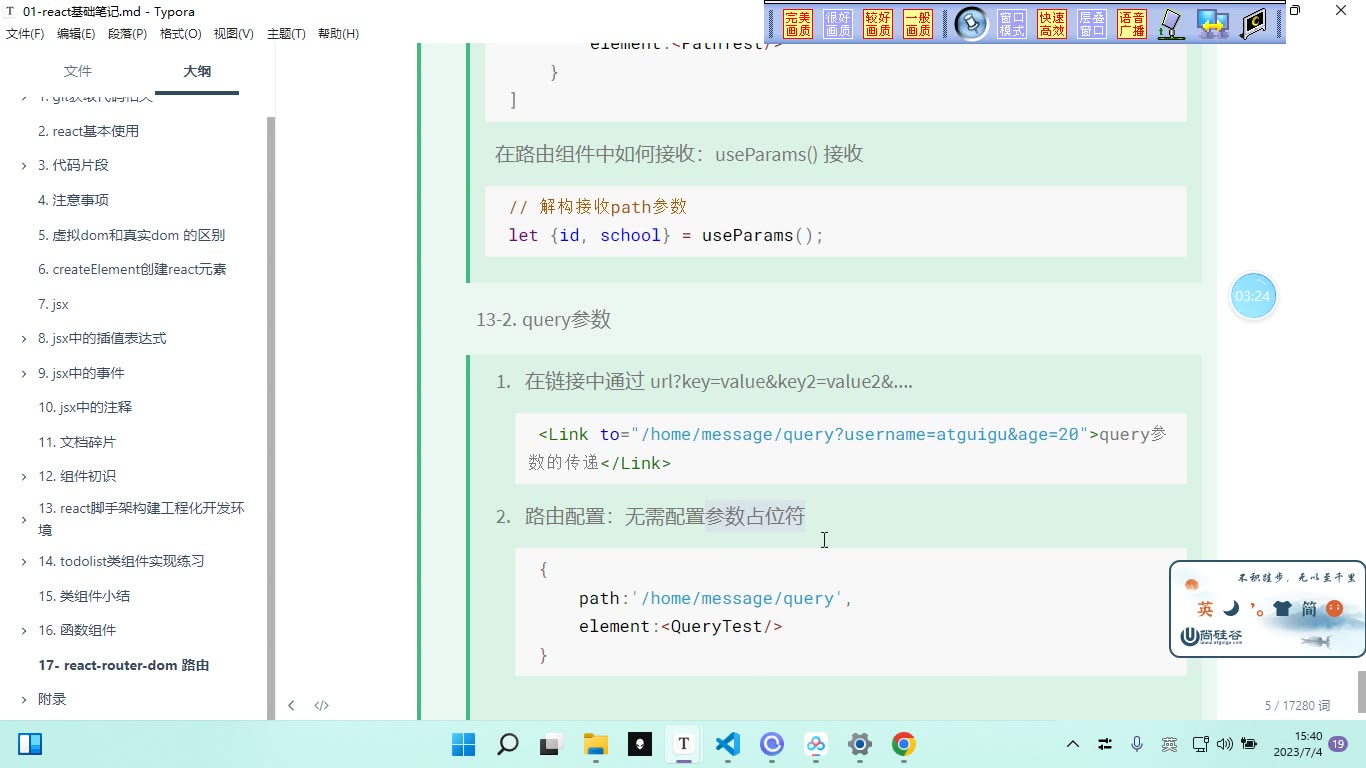Click the 层叠窗口 cascade windows button
This screenshot has height=768, width=1366.
coord(1092,24)
